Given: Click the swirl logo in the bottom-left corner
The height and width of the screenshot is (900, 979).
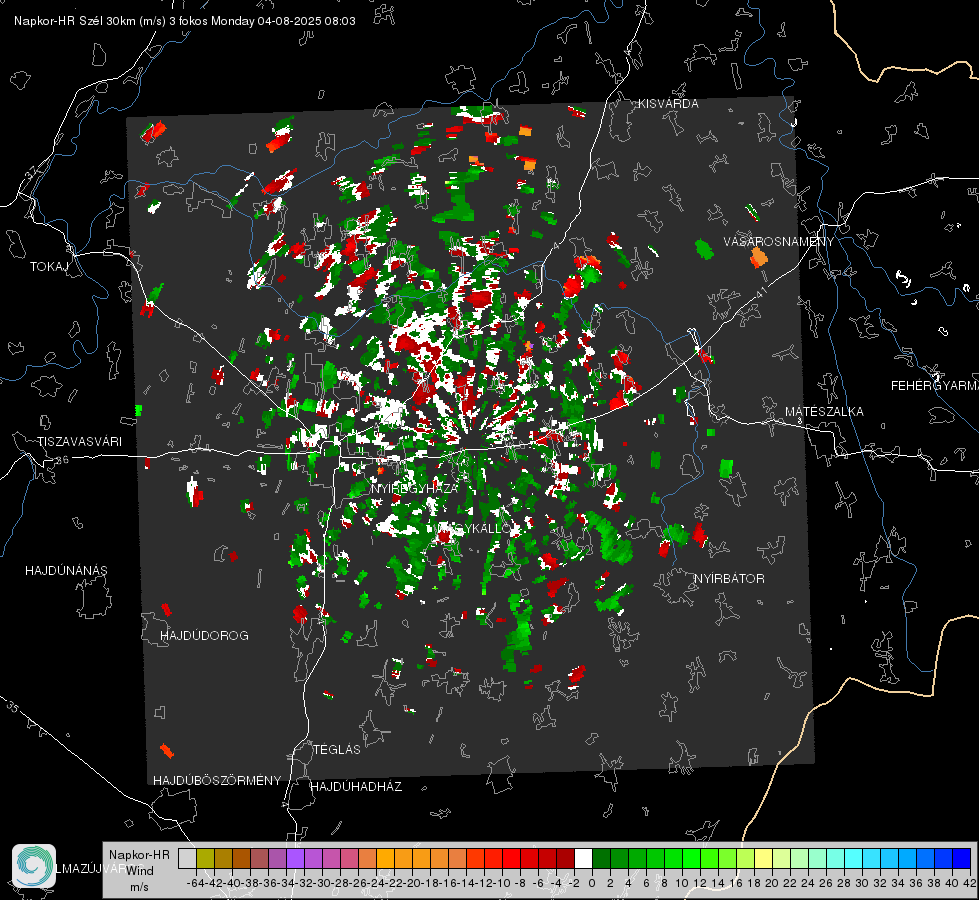Looking at the screenshot, I should (34, 866).
